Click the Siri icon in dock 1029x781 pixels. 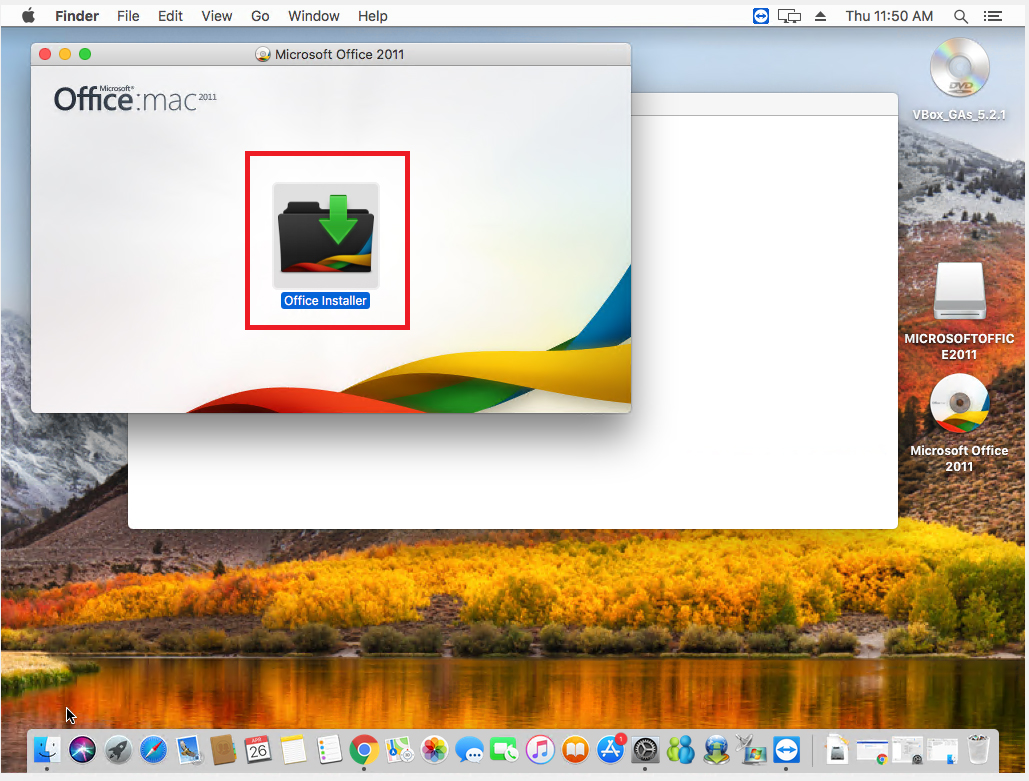[82, 748]
